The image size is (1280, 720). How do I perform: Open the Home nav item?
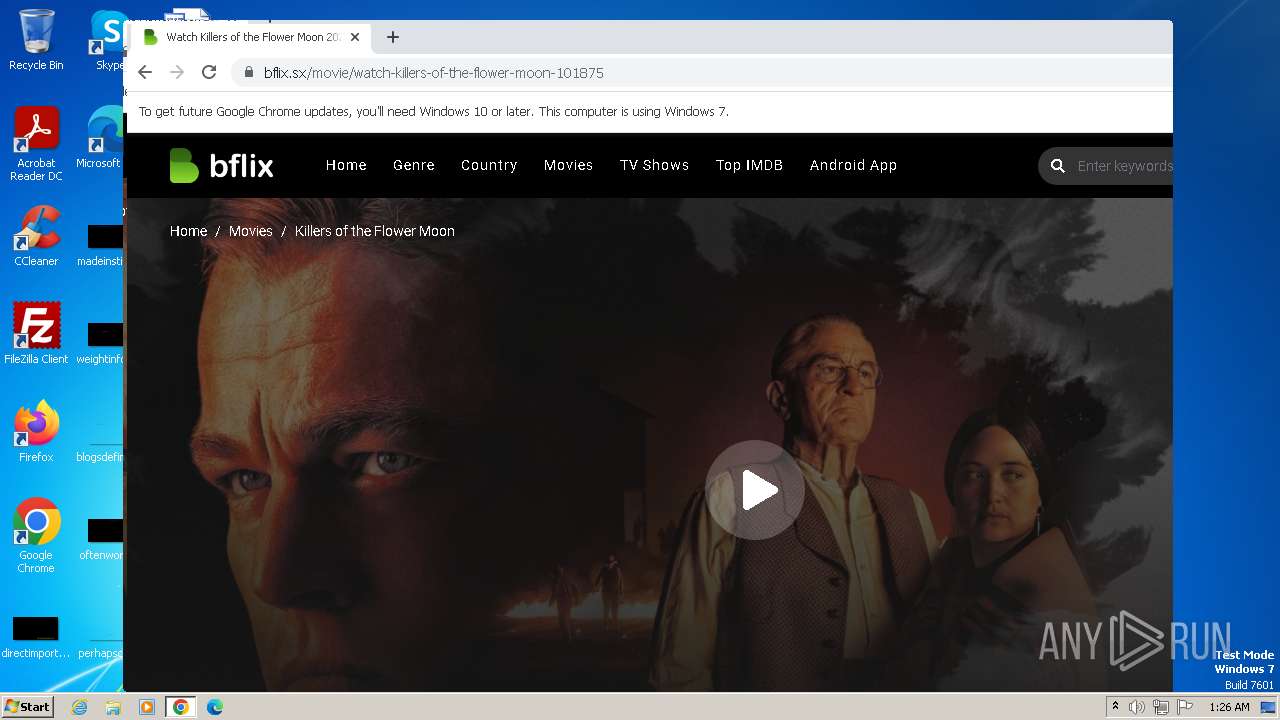(346, 165)
